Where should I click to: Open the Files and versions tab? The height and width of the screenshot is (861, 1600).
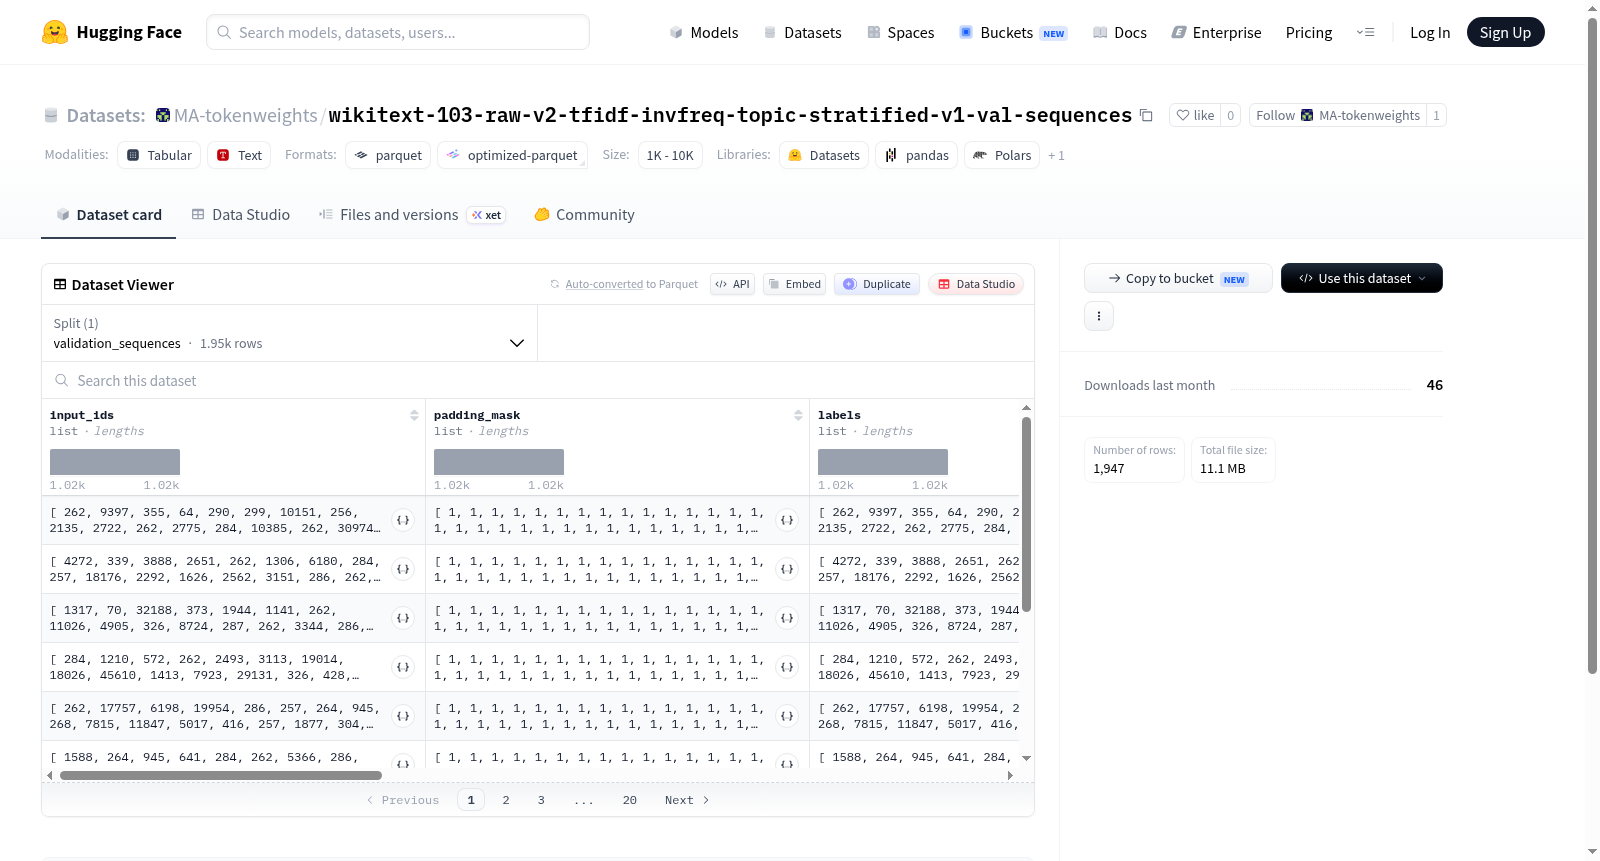(412, 215)
